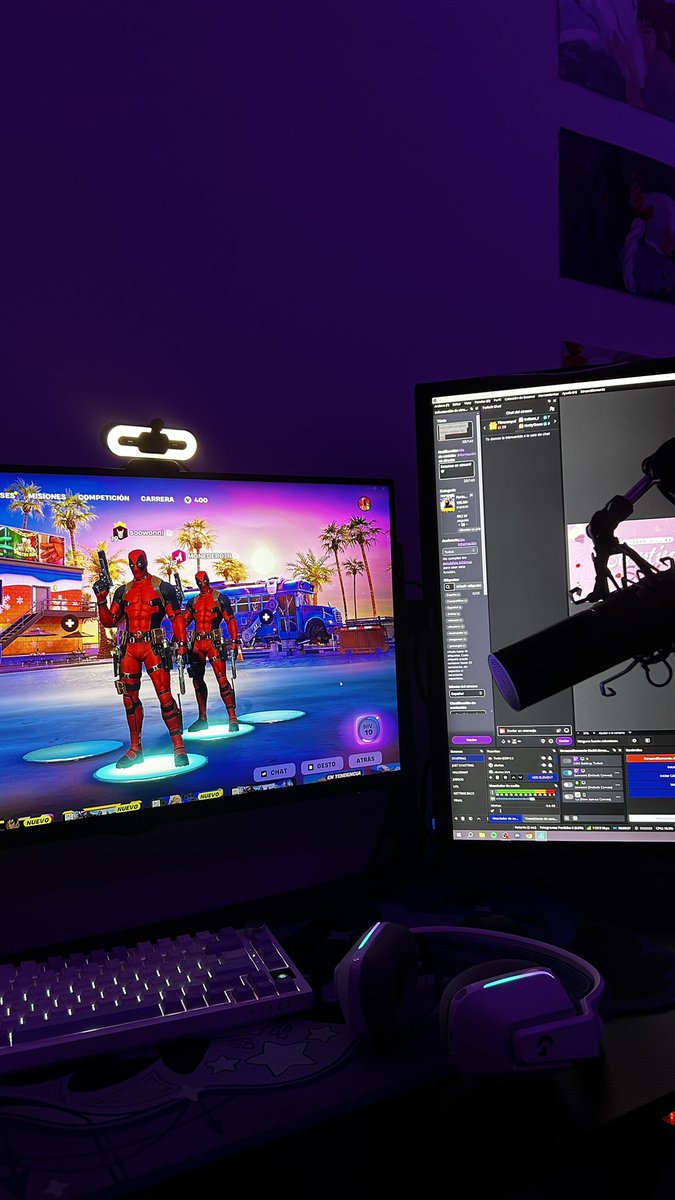This screenshot has width=675, height=1200.
Task: Click the 400 V-Bucks balance in Fortnite
Action: (x=196, y=499)
